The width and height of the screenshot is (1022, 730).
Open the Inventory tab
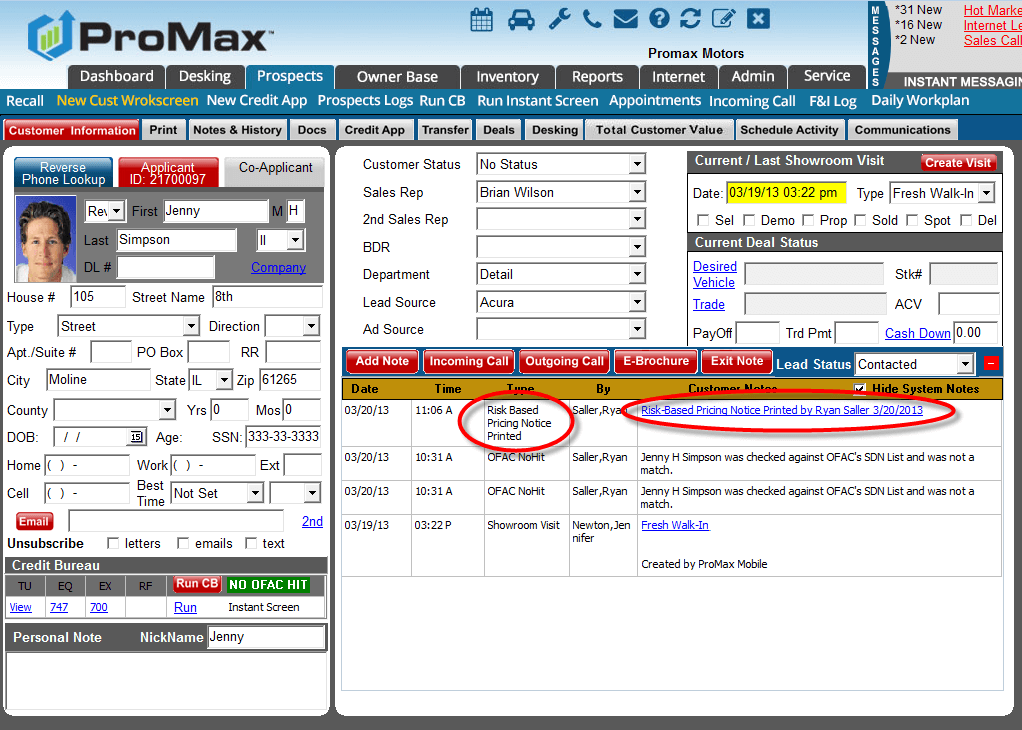507,77
